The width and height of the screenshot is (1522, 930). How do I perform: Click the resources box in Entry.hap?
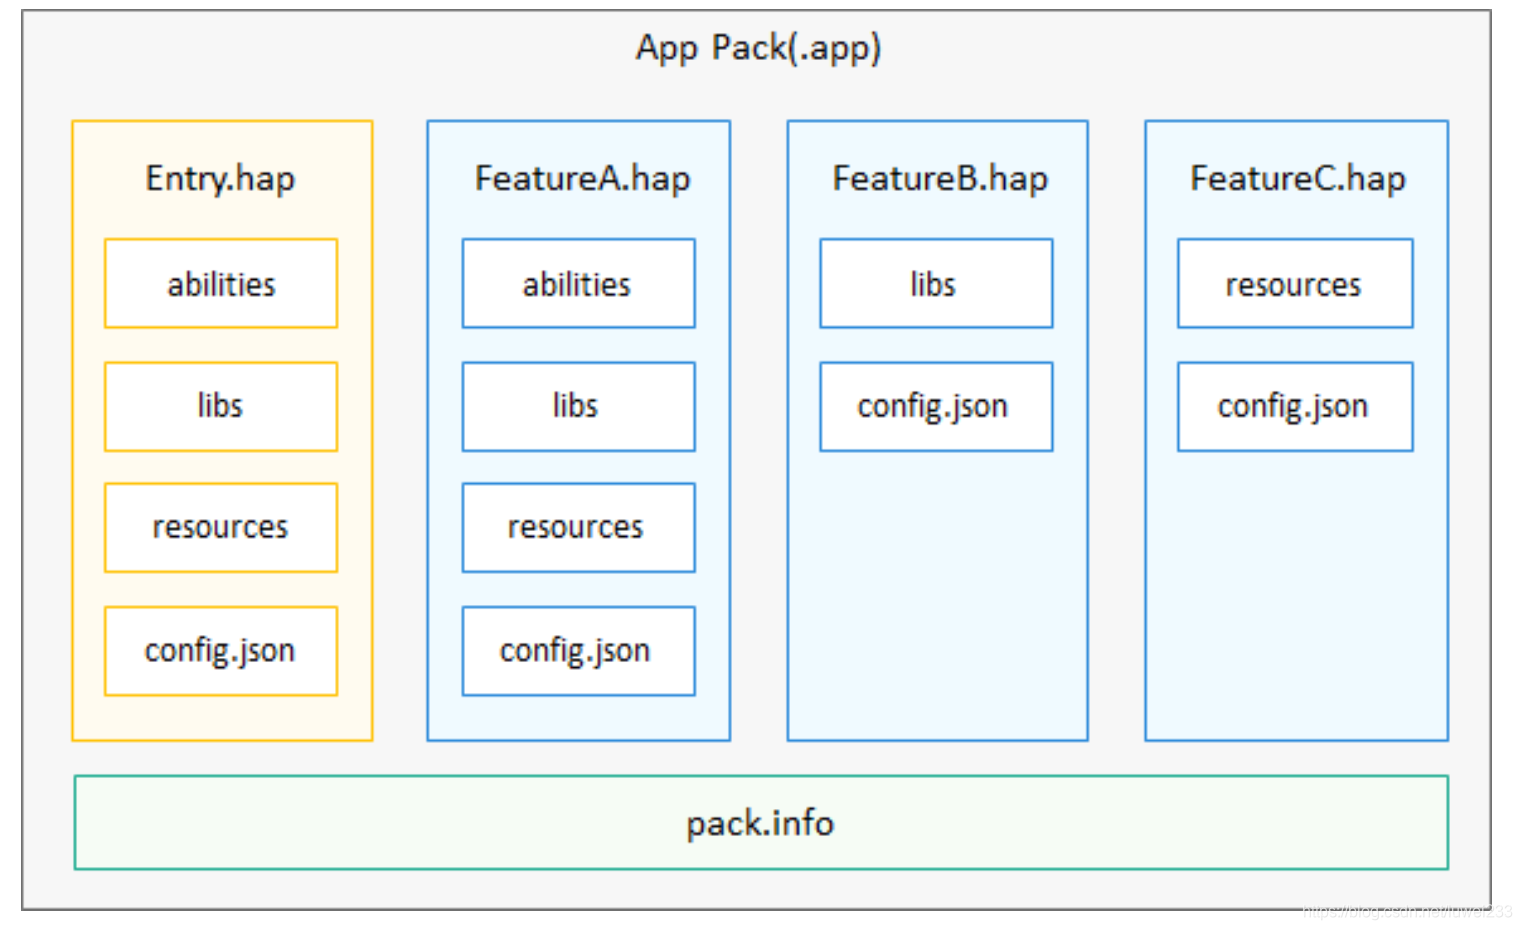(x=221, y=528)
